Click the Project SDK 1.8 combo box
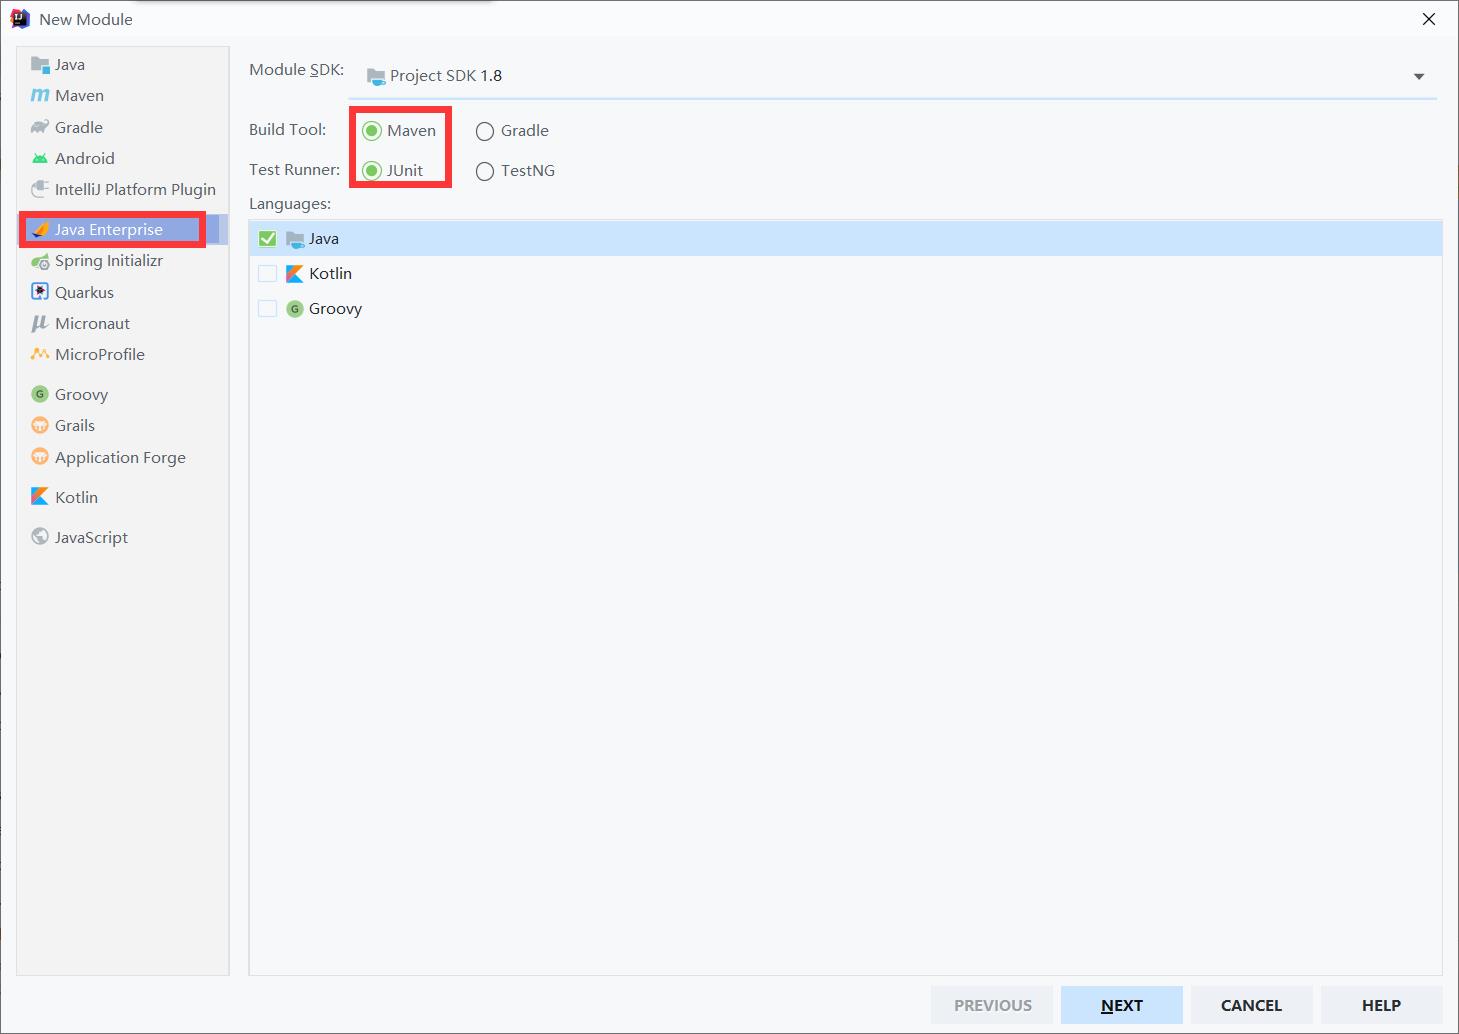1459x1034 pixels. tap(892, 76)
